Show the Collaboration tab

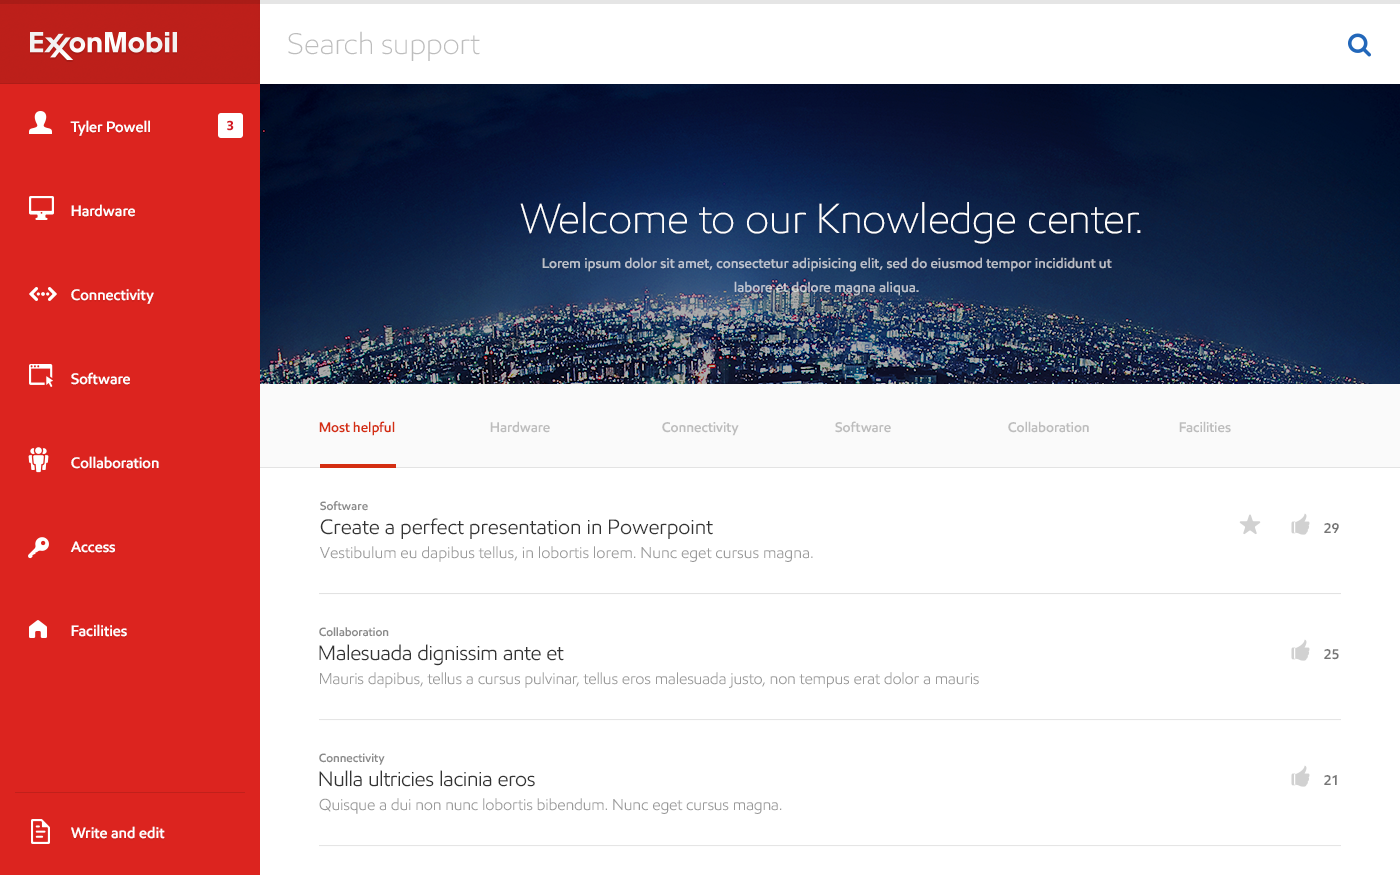click(1049, 427)
